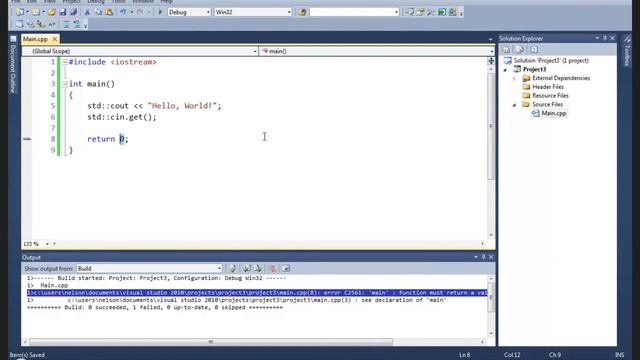Screen dimensions: 640x360
Task: Click the highlighted error C2561 output line
Action: point(257,293)
